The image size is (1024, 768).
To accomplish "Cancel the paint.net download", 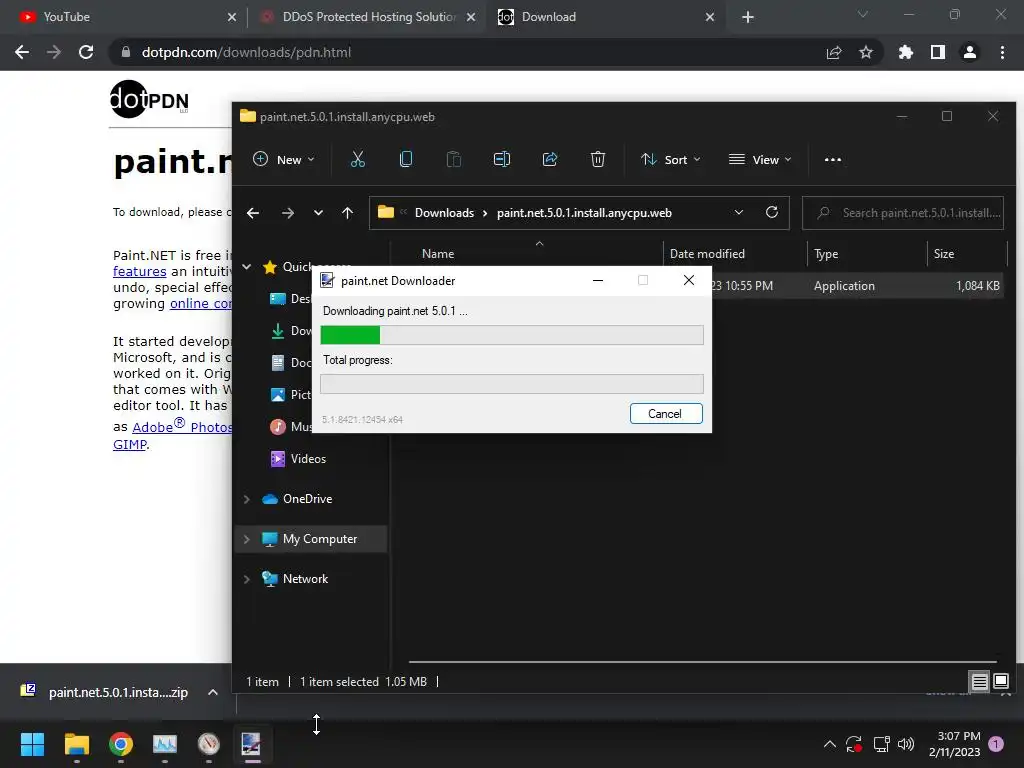I will [x=665, y=413].
